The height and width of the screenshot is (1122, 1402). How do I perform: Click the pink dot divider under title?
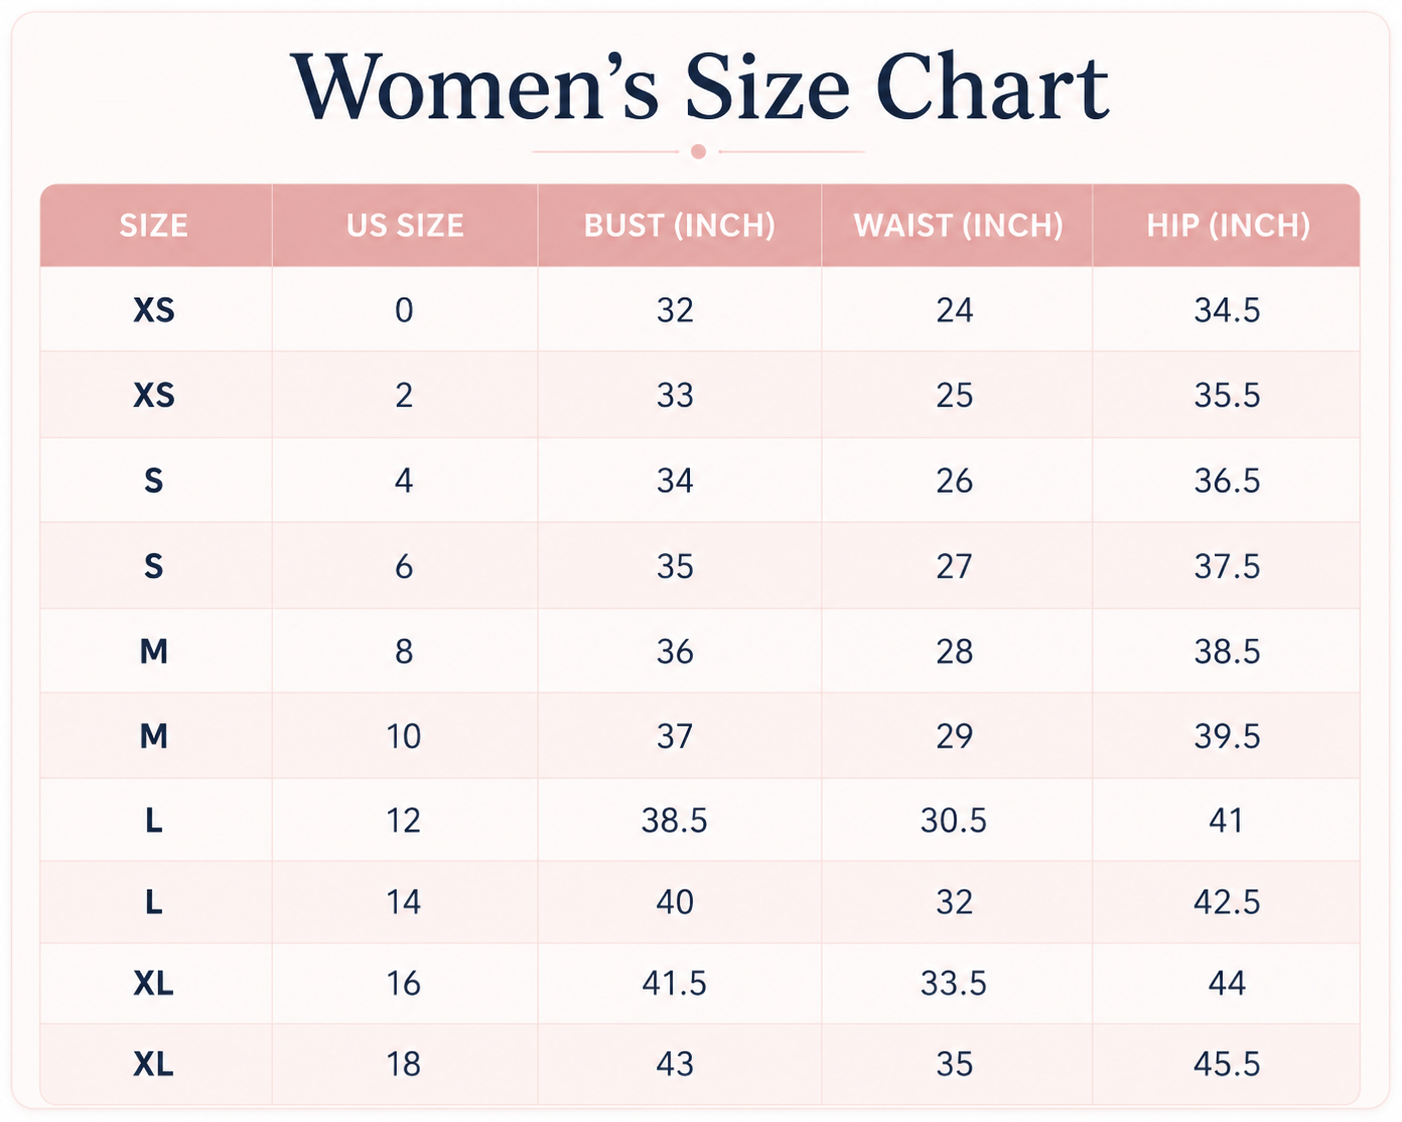(x=699, y=152)
